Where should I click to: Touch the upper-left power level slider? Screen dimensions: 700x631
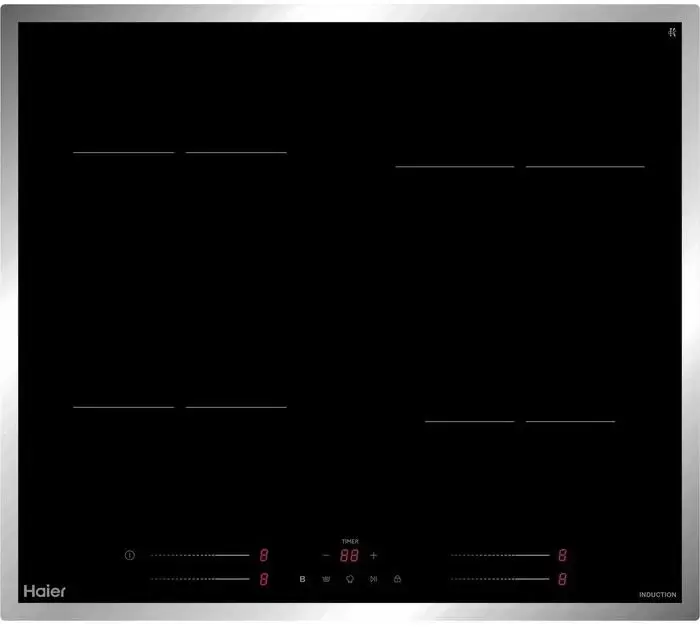[x=199, y=555]
